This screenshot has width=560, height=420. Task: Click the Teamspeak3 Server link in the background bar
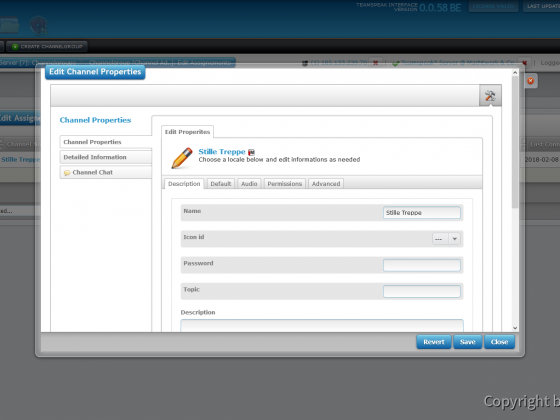pos(458,63)
